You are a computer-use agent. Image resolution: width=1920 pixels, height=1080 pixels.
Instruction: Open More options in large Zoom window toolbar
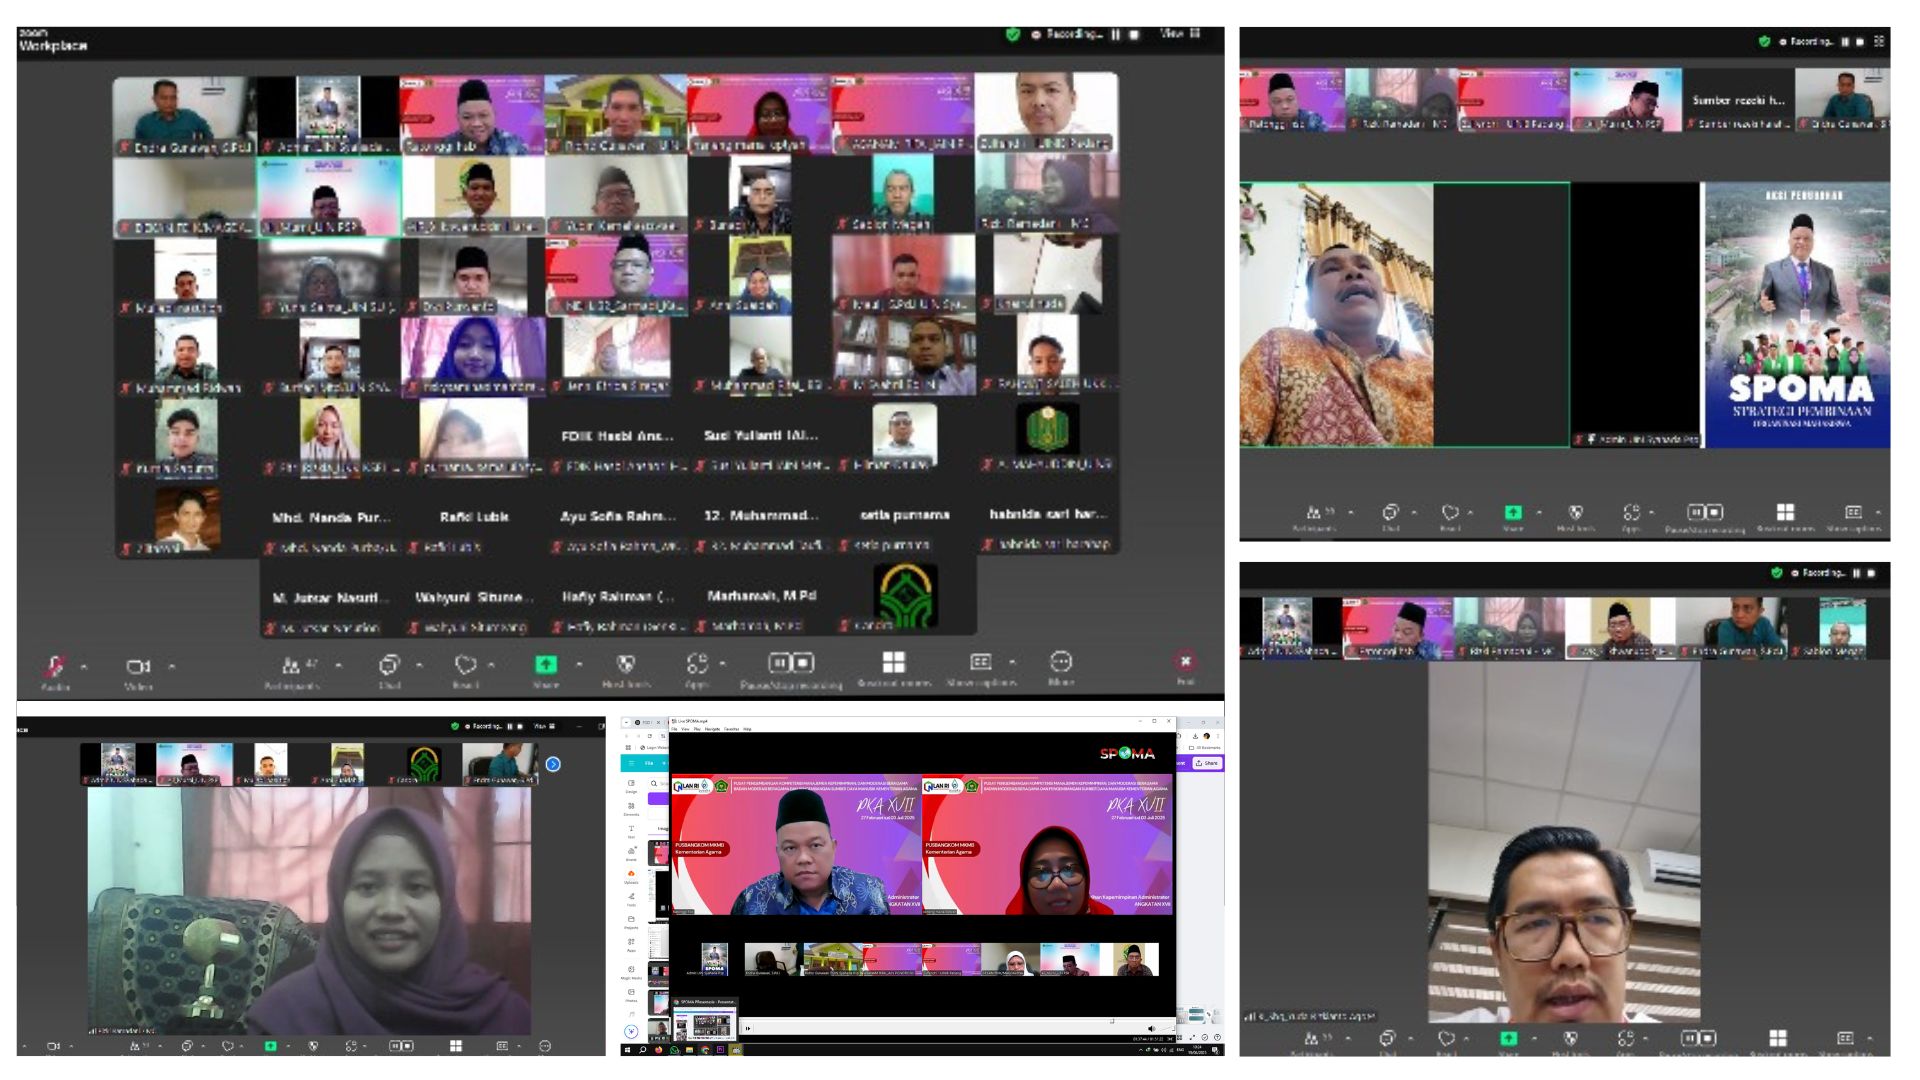1061,668
